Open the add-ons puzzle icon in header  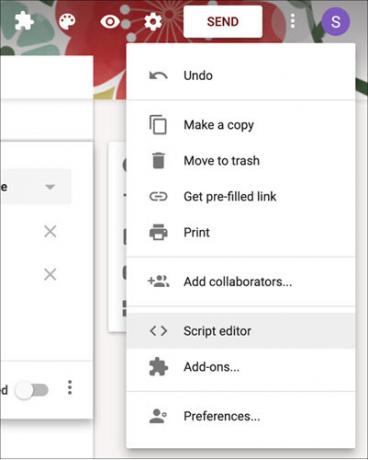coord(24,22)
